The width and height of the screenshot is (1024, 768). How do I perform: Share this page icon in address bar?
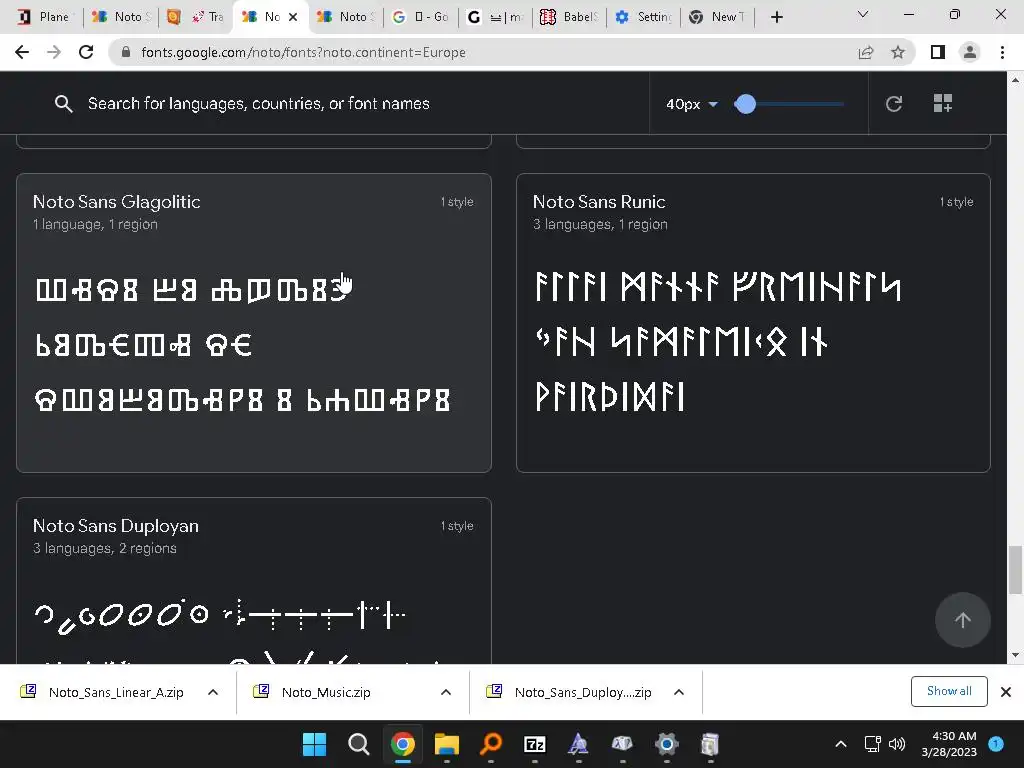pyautogui.click(x=866, y=52)
